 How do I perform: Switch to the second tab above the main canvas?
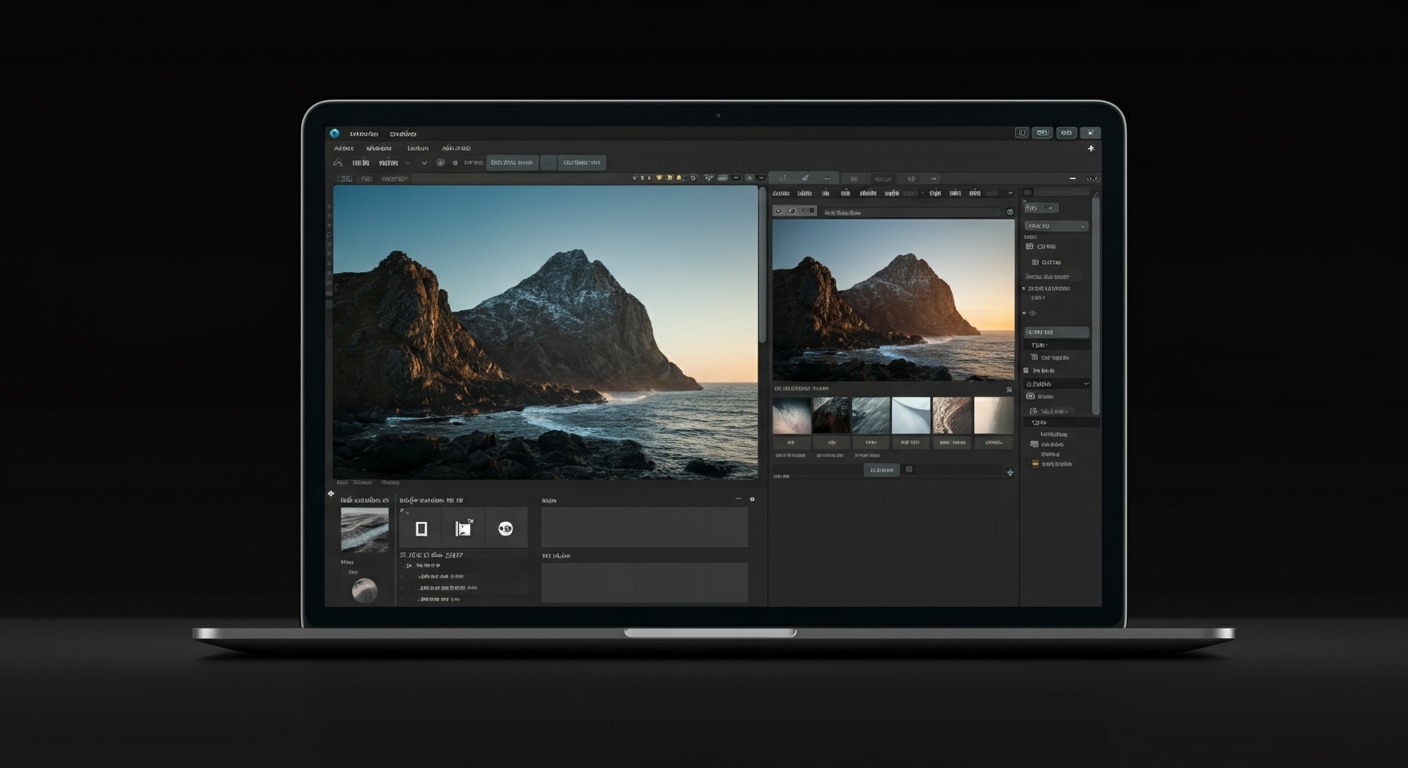point(367,178)
